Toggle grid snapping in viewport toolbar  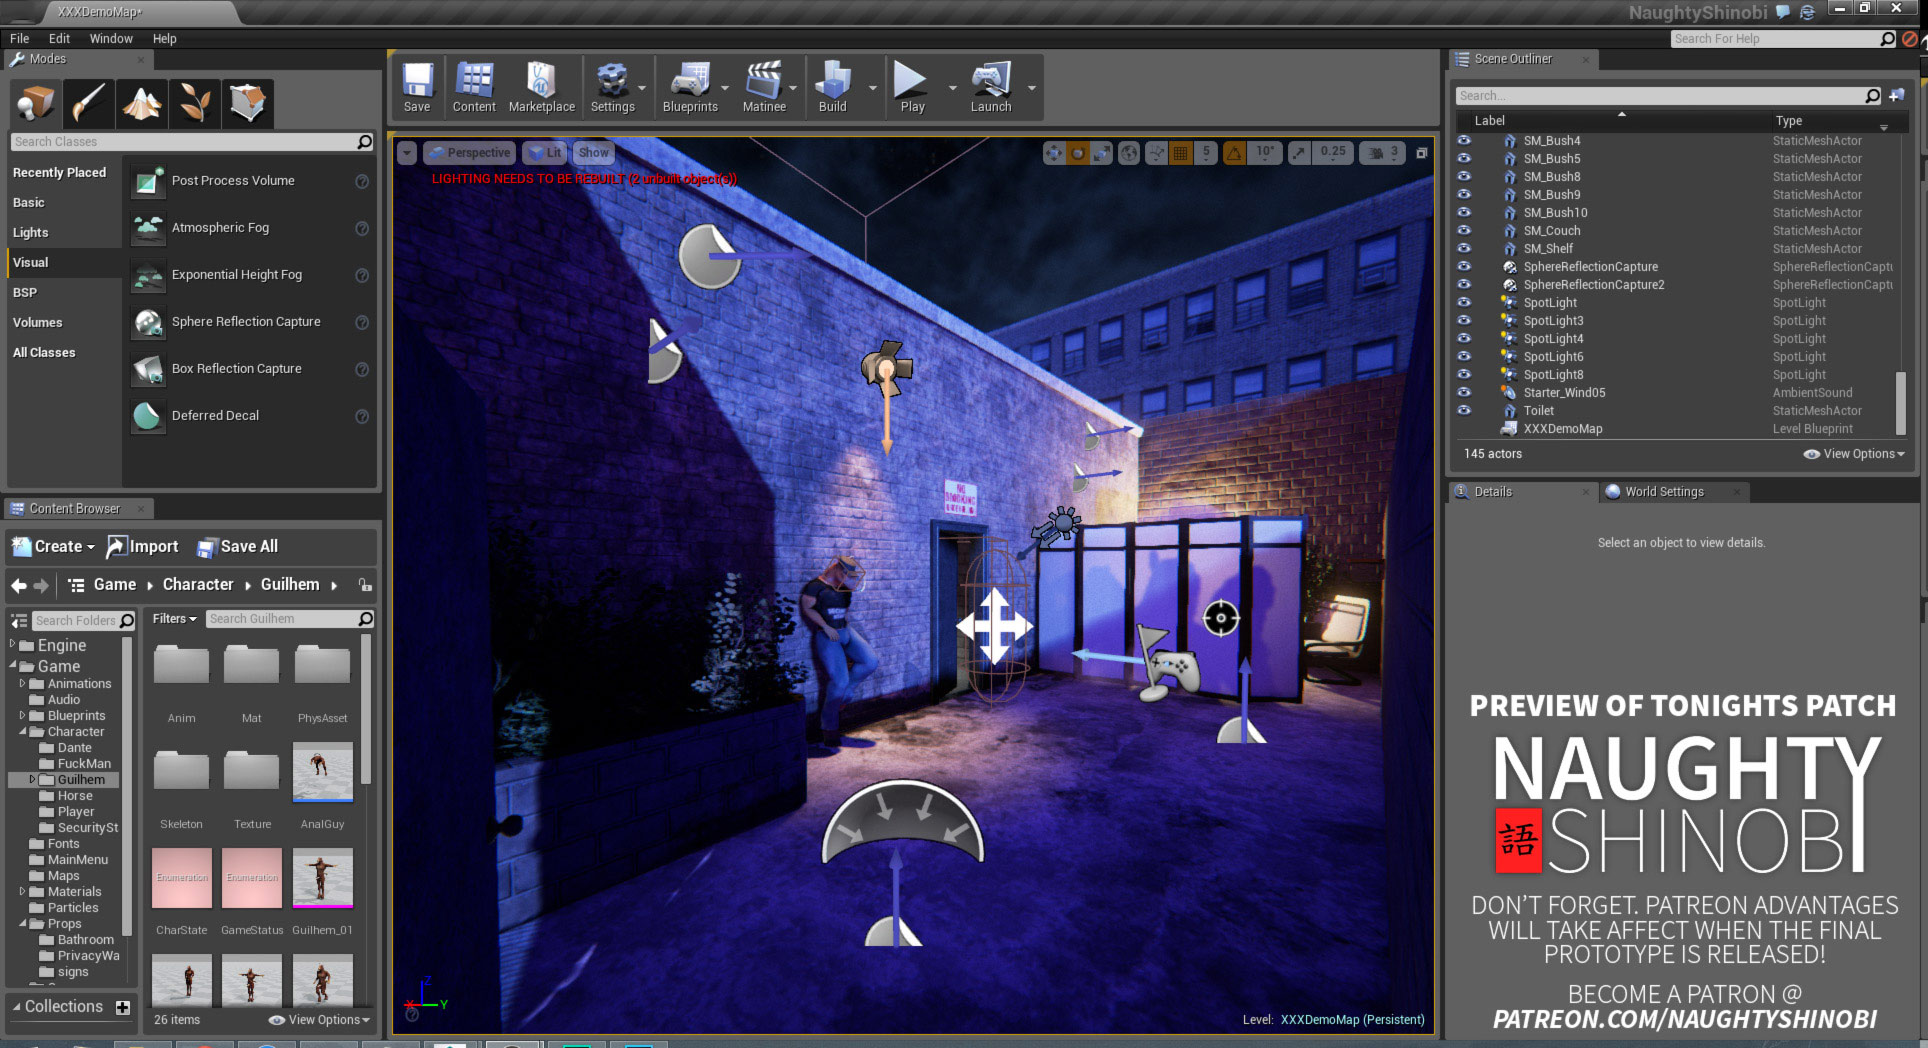1181,153
